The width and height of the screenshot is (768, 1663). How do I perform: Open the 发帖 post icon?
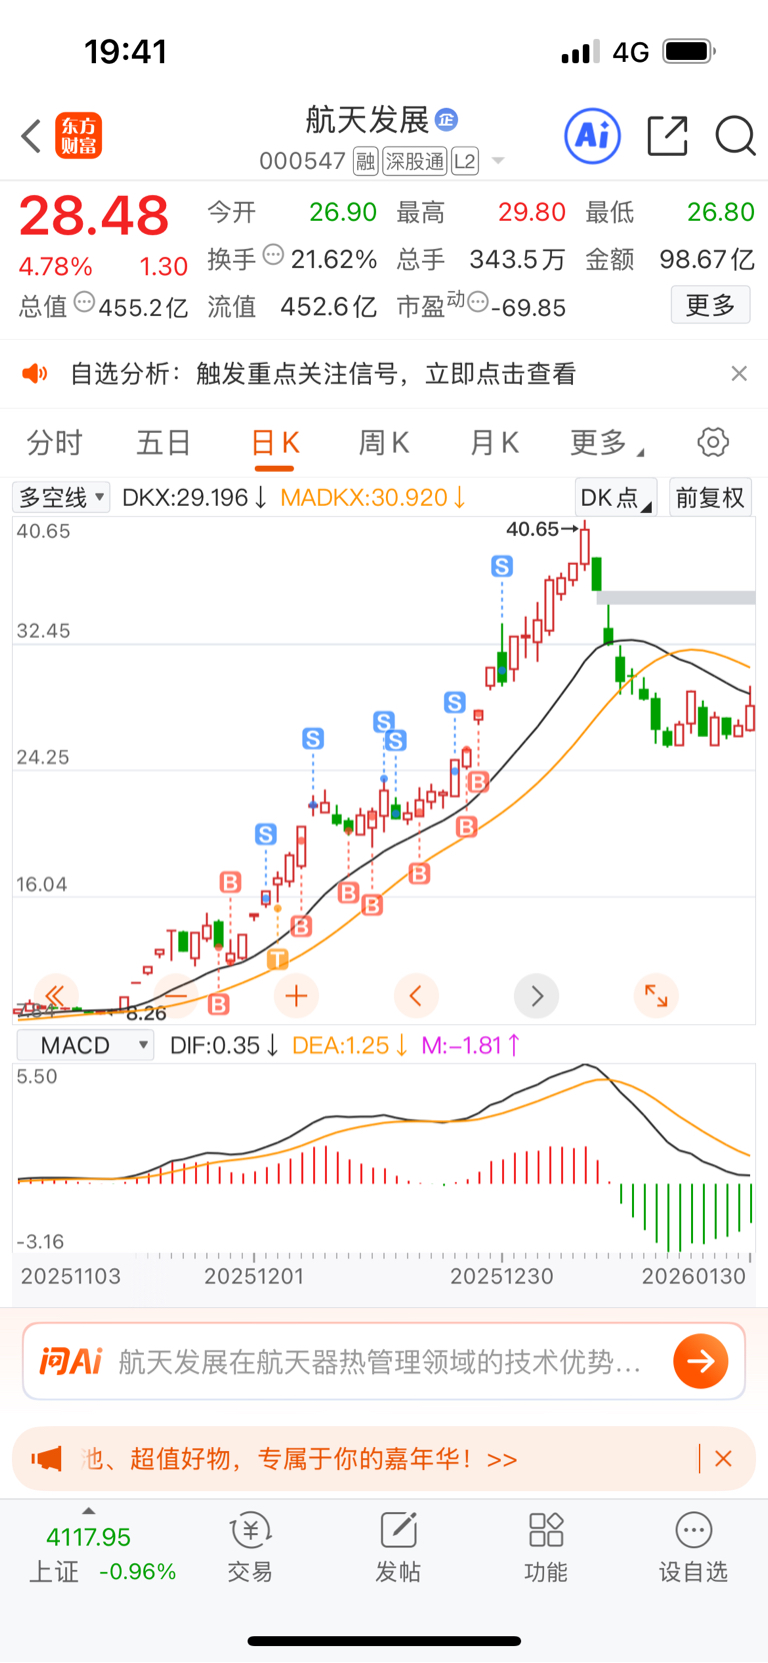(398, 1548)
